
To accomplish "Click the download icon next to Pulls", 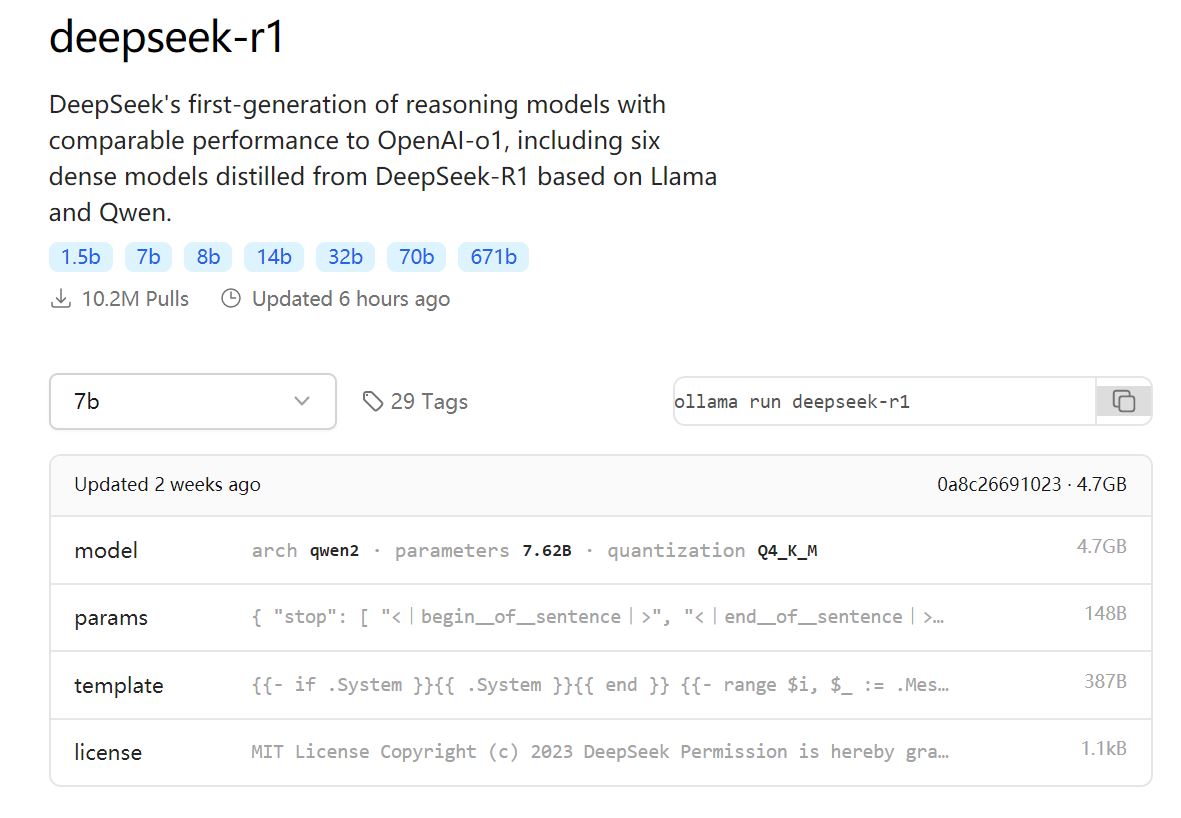I will (61, 298).
